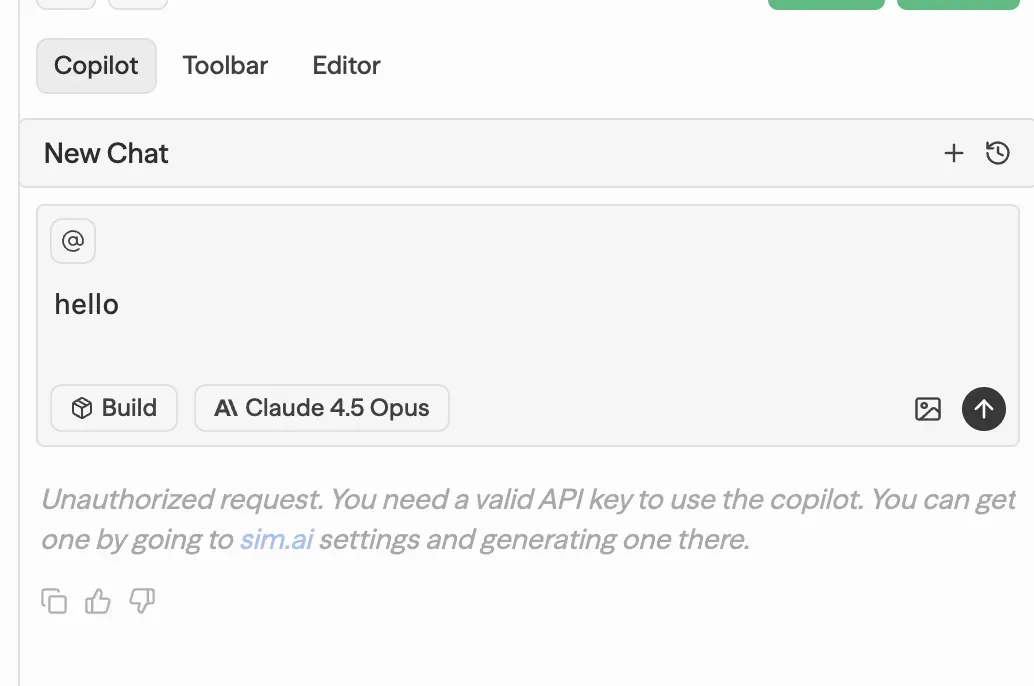Copy the error response message

tap(54, 601)
